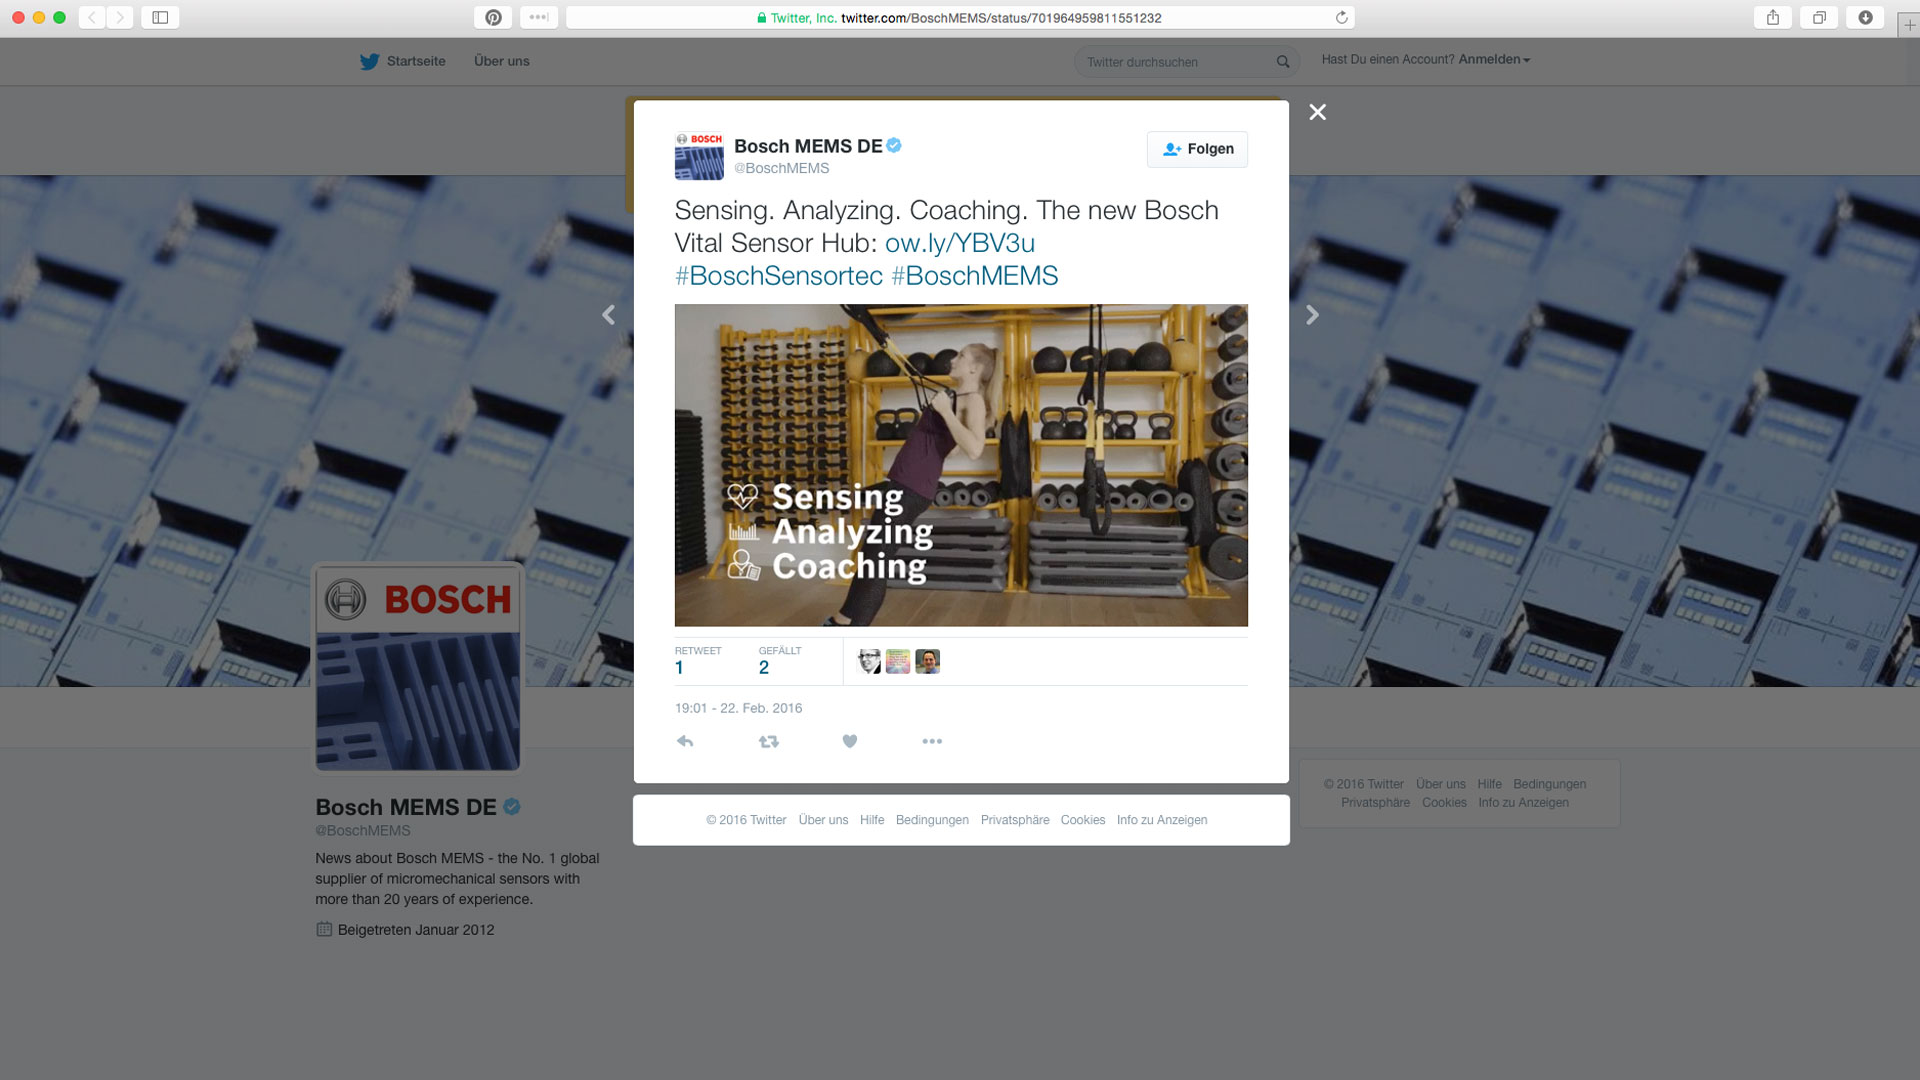The height and width of the screenshot is (1080, 1920).
Task: Open the ow.ly/YBV3u link
Action: pyautogui.click(x=960, y=243)
